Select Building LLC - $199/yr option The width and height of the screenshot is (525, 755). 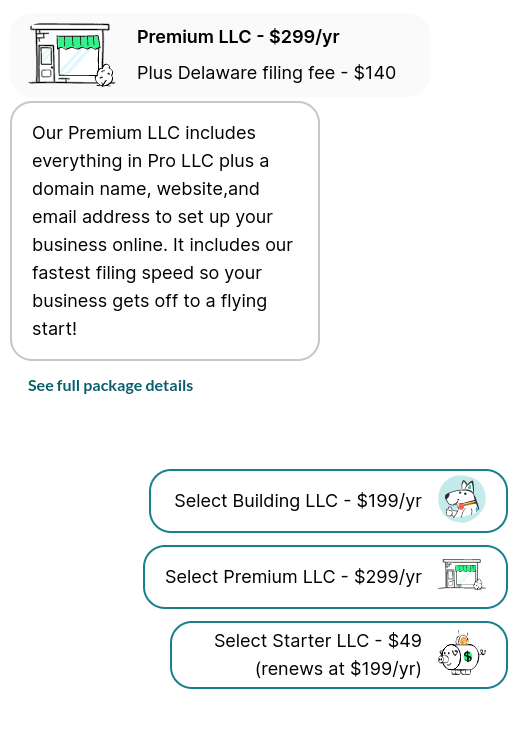coord(328,501)
